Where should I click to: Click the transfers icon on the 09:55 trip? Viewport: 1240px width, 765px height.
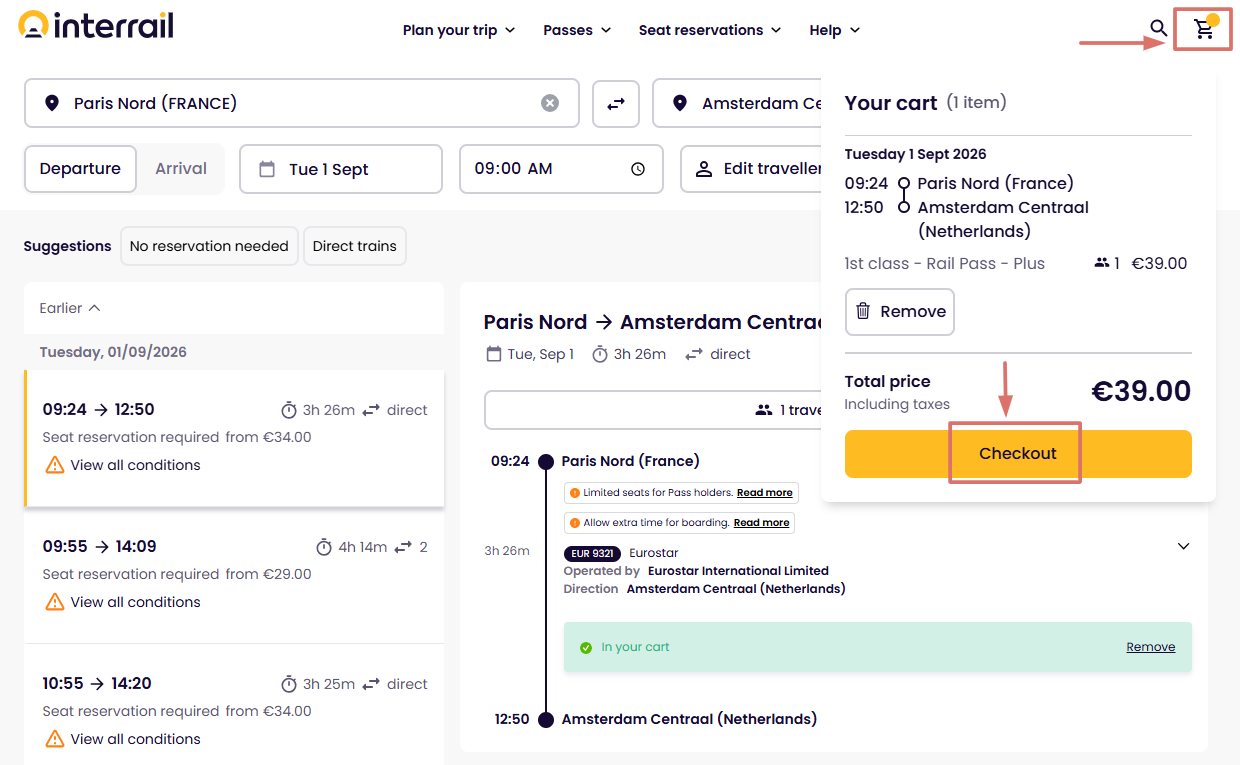tap(403, 547)
